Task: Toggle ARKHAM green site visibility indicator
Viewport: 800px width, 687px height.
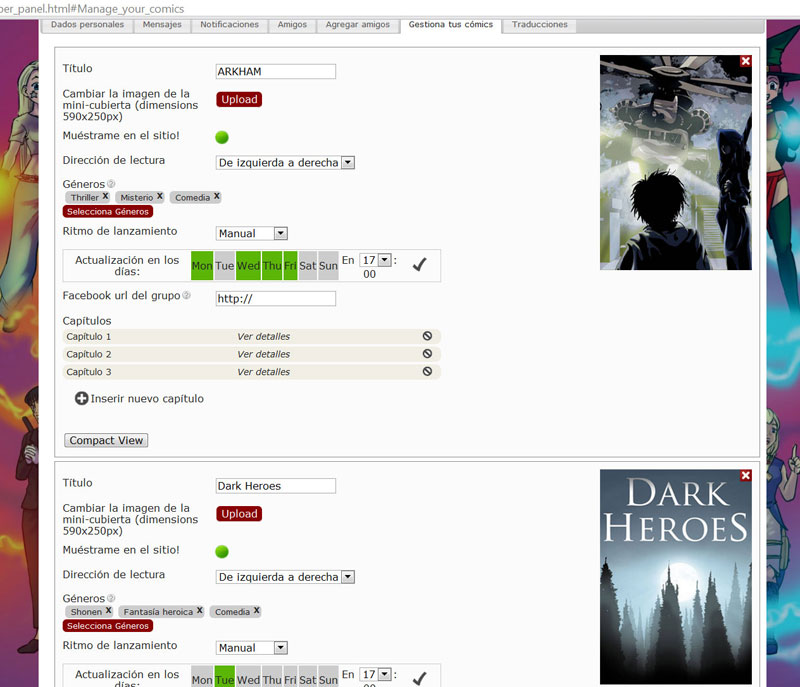Action: pyautogui.click(x=222, y=137)
